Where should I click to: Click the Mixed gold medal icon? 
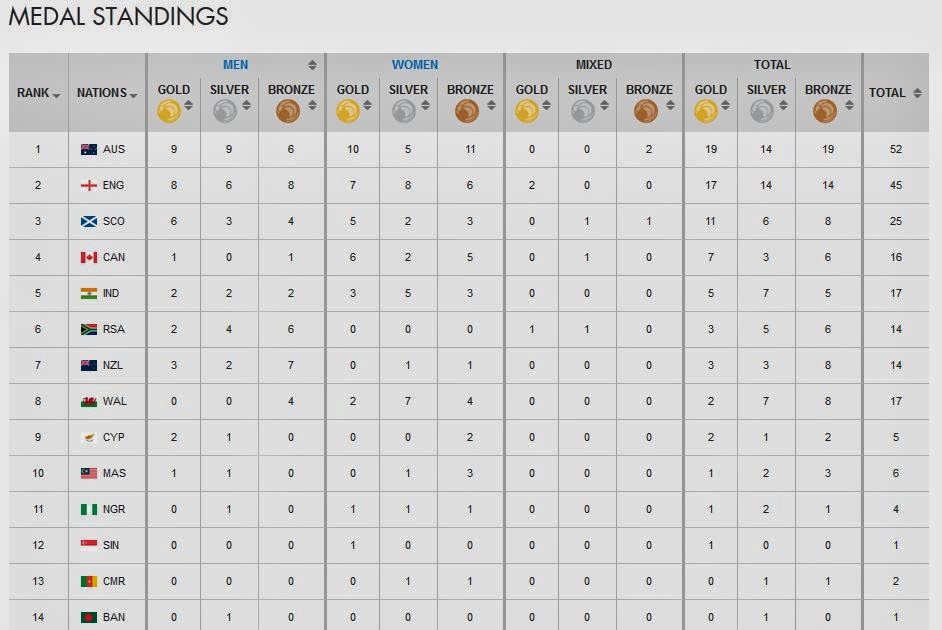coord(527,112)
